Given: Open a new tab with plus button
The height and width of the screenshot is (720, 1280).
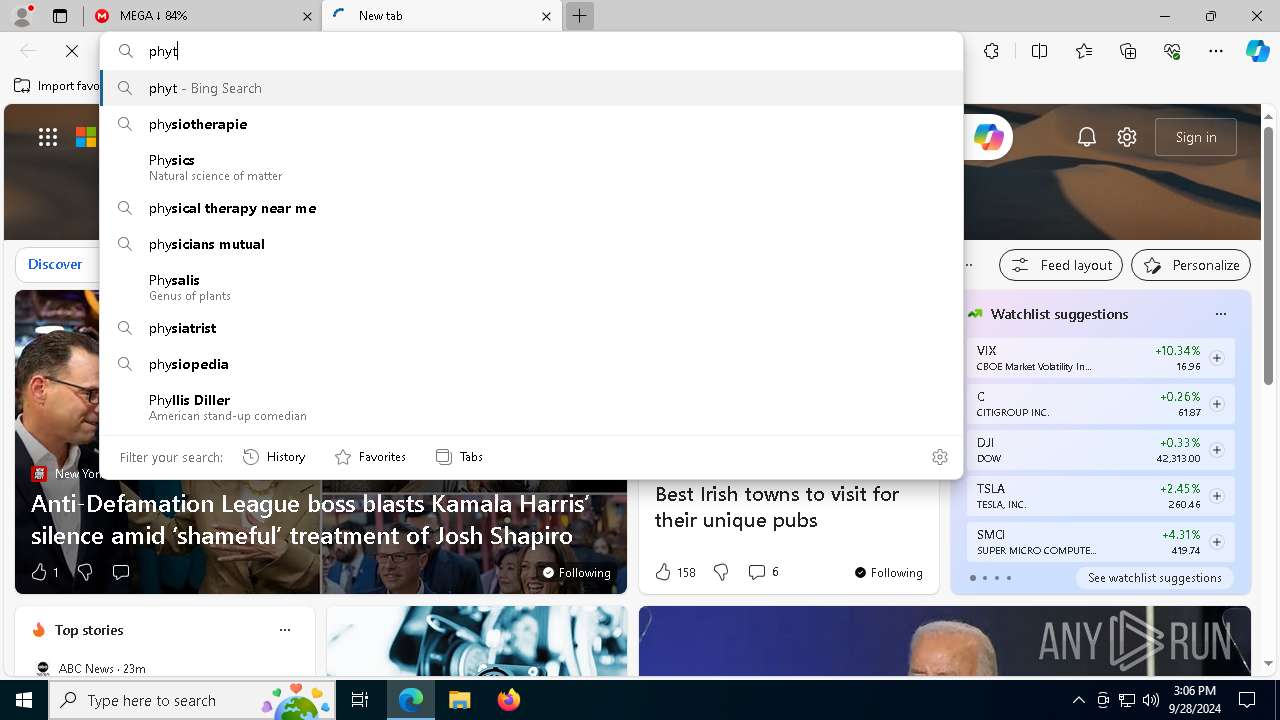Looking at the screenshot, I should 579,16.
